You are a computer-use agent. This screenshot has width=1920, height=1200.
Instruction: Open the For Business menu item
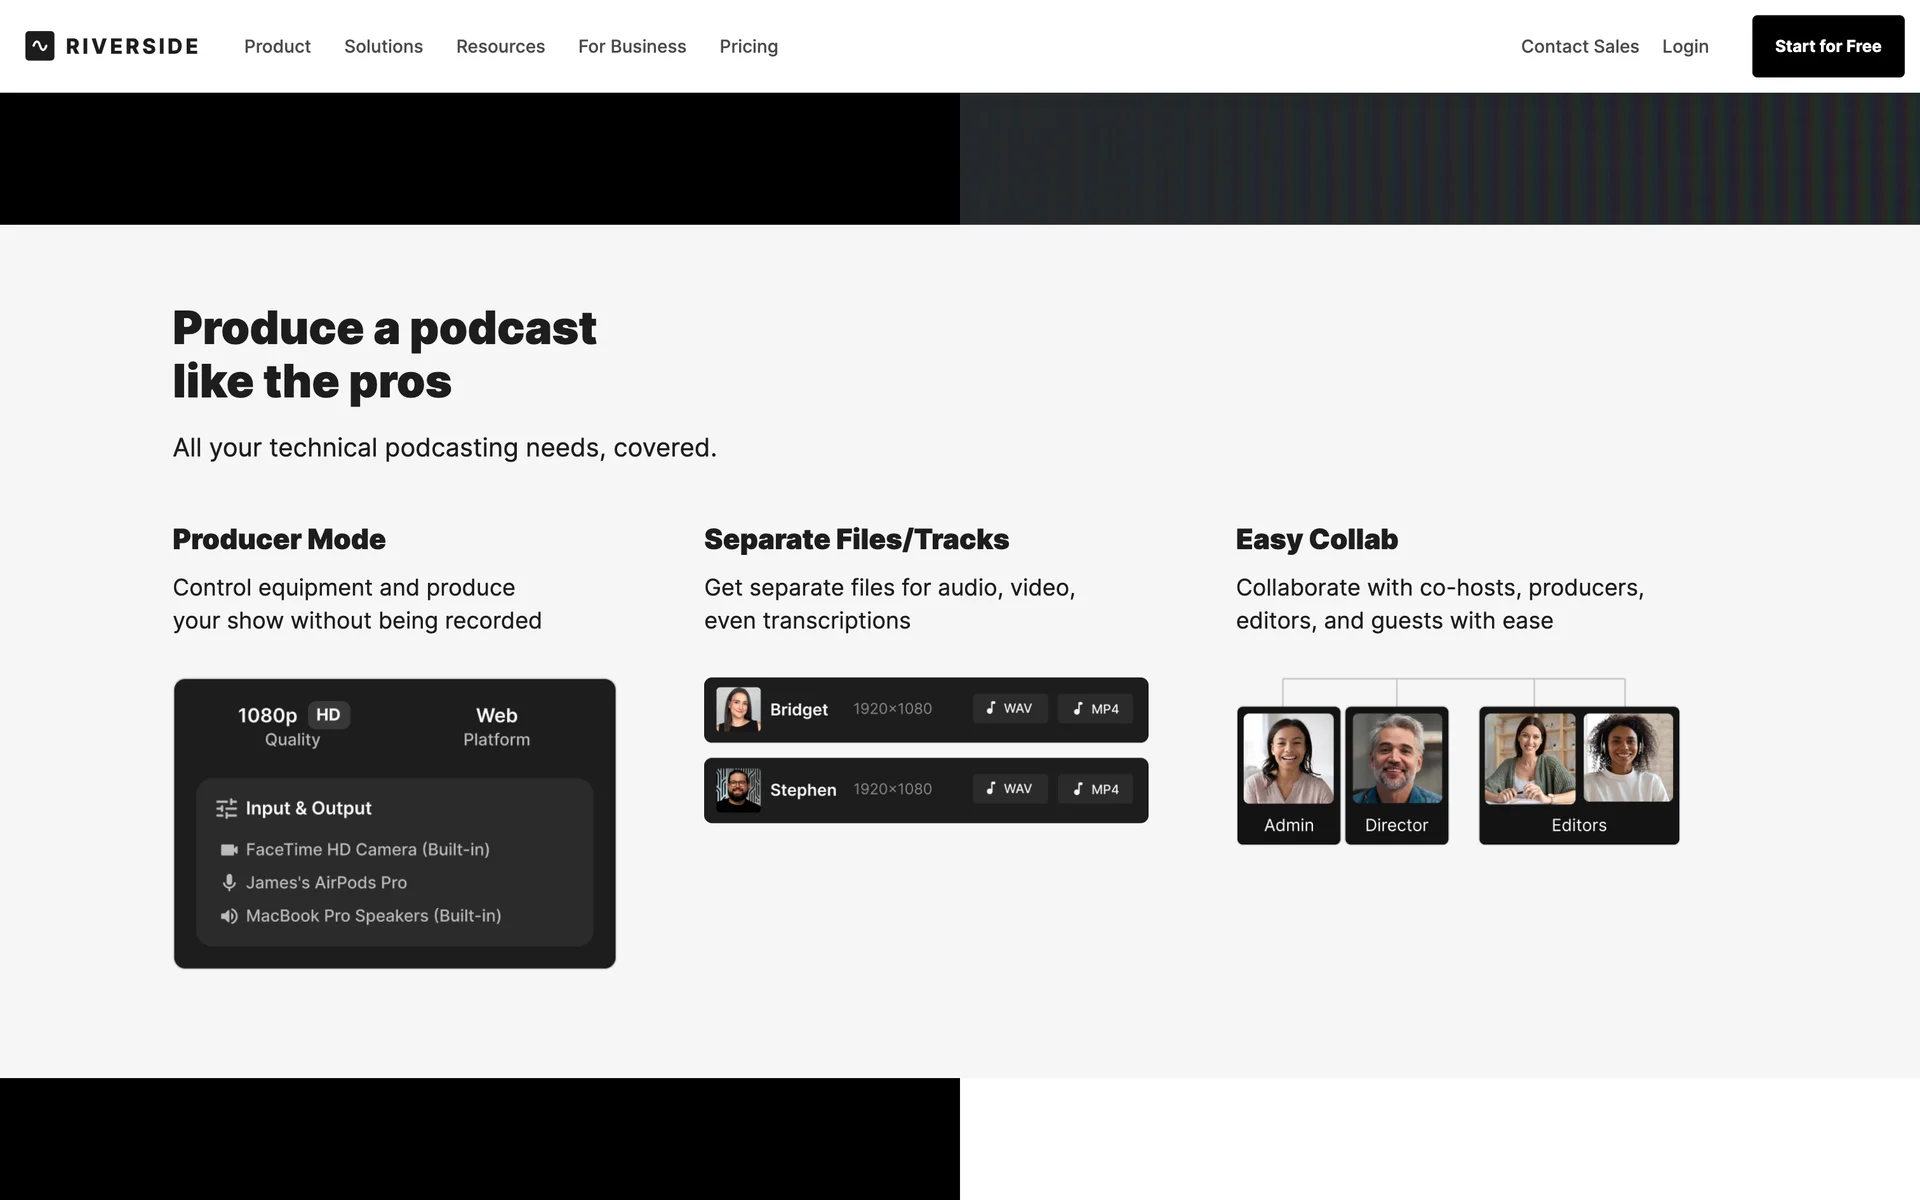point(632,46)
